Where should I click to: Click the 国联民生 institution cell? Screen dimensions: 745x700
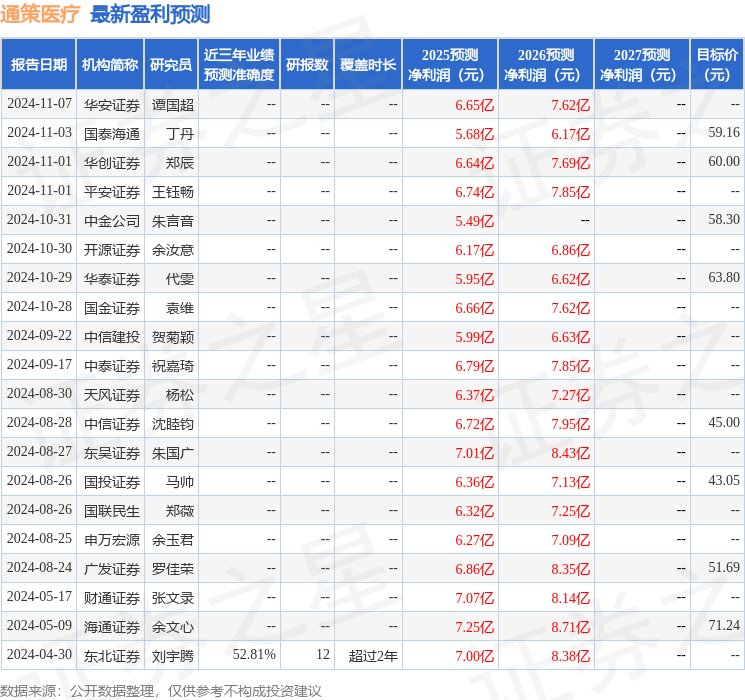(112, 510)
